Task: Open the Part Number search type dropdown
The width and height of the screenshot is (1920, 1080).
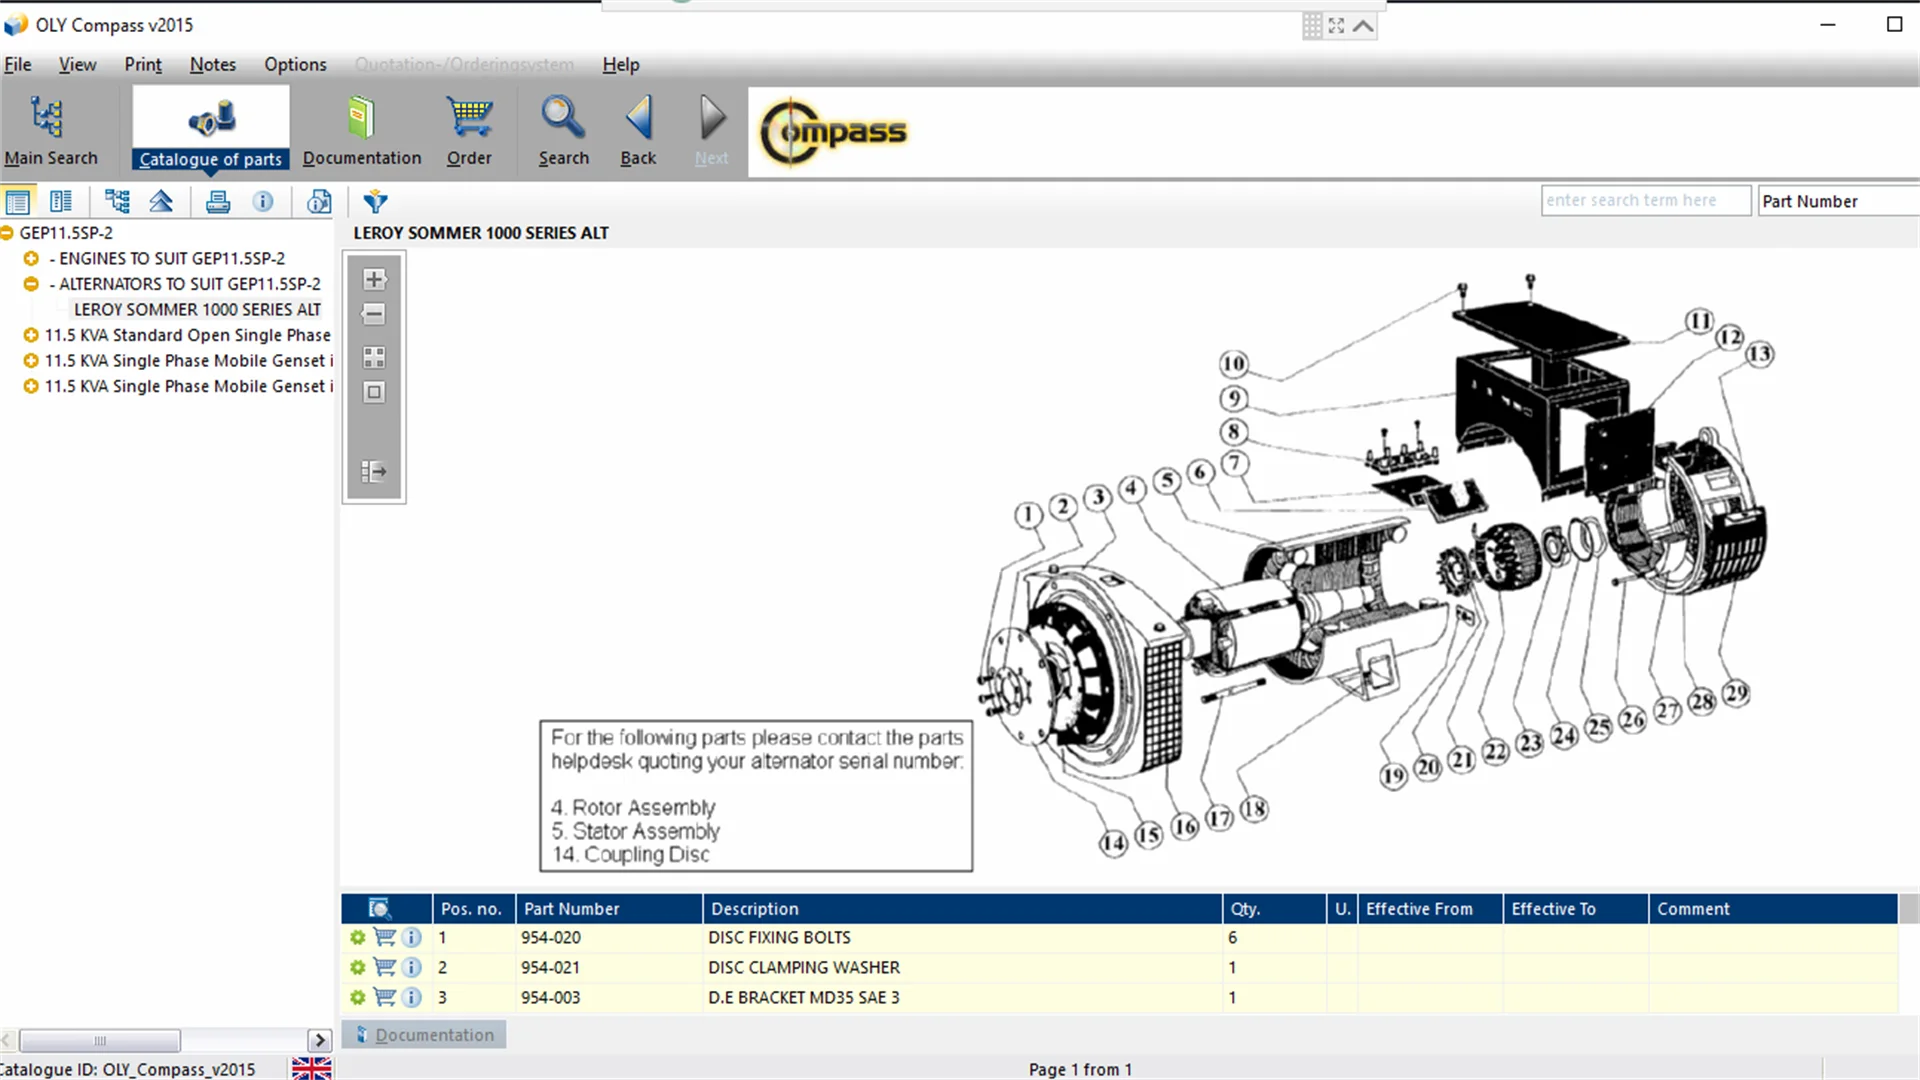Action: tap(1838, 201)
